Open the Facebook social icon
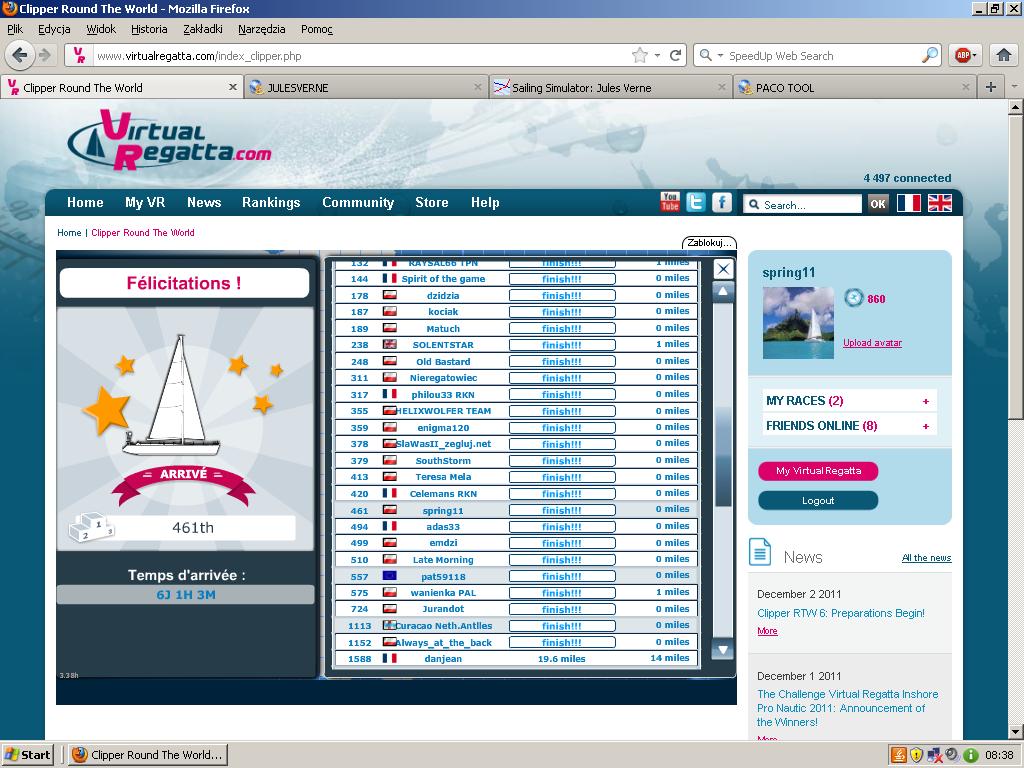 pos(721,202)
